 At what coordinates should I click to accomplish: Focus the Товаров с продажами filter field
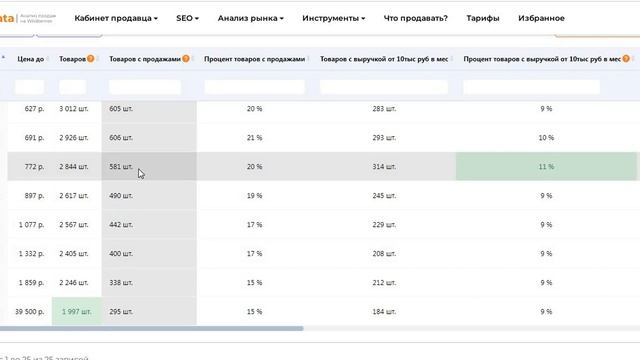[x=145, y=87]
